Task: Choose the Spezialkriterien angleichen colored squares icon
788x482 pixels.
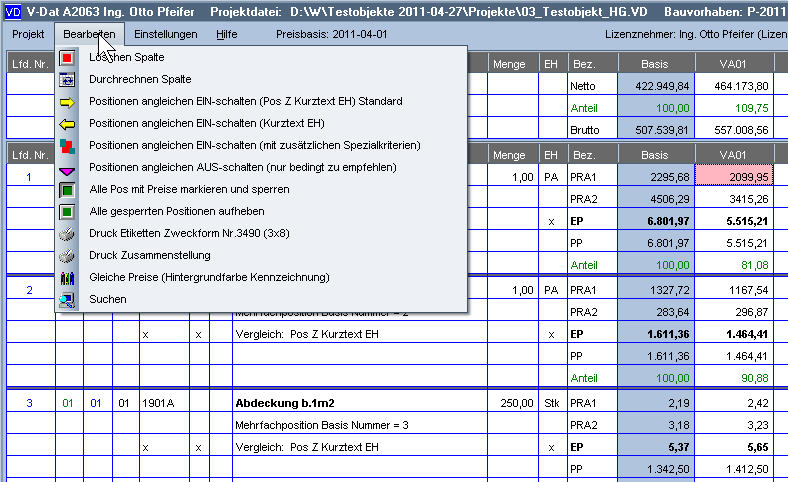Action: pos(68,145)
